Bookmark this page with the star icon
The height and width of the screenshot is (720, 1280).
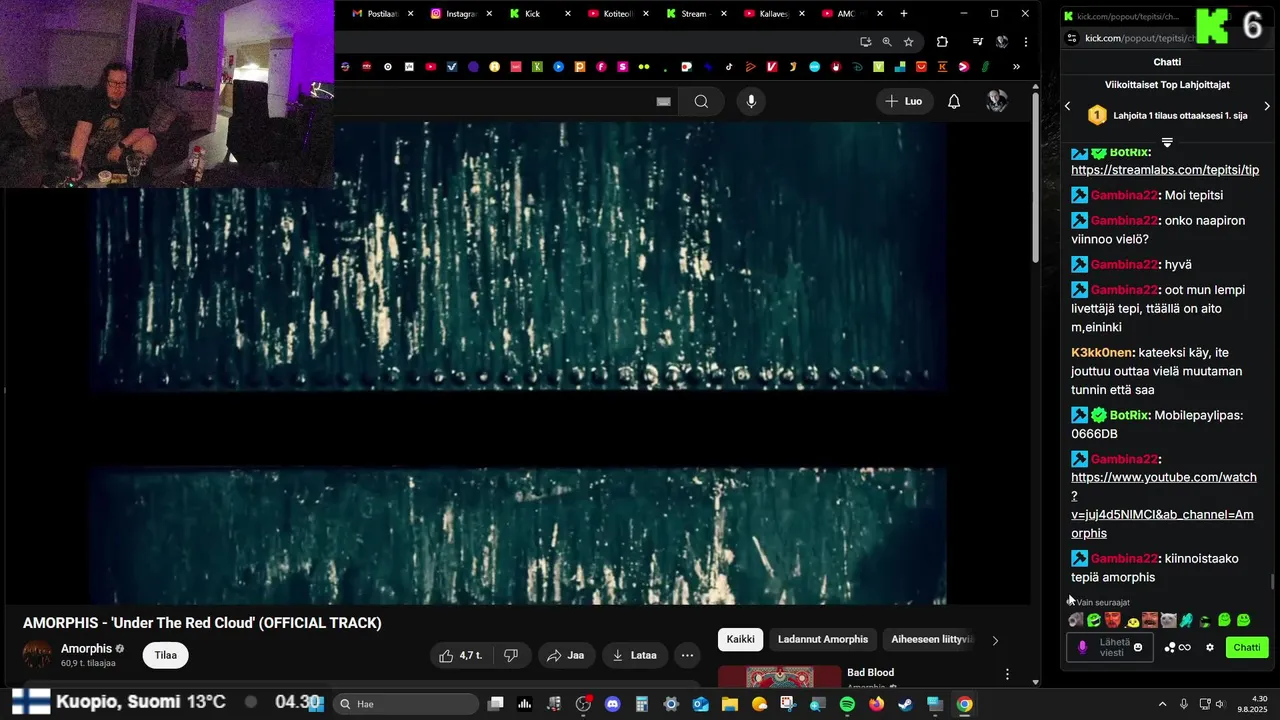(908, 42)
